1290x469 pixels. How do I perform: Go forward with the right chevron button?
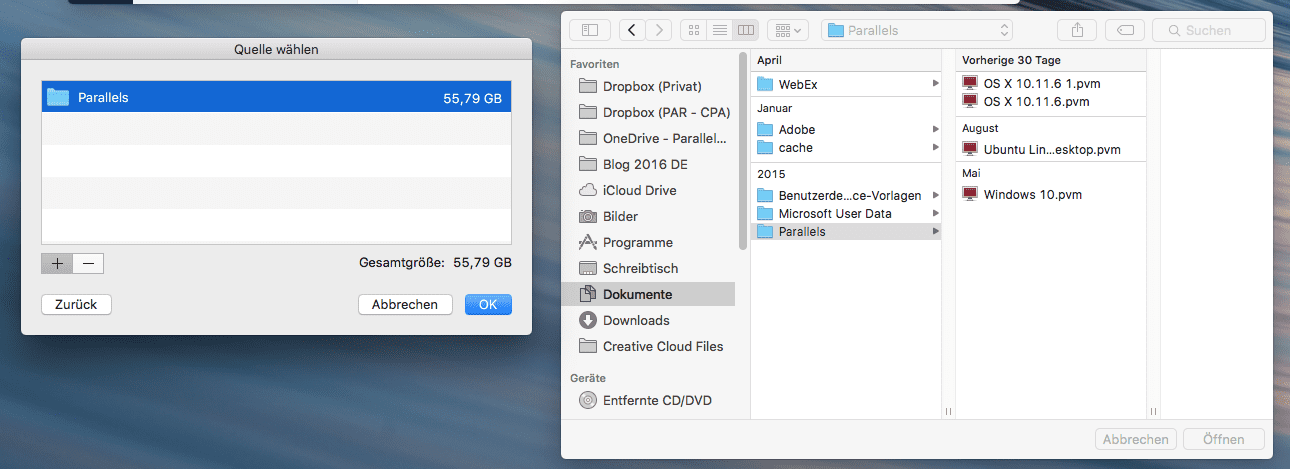coord(658,30)
